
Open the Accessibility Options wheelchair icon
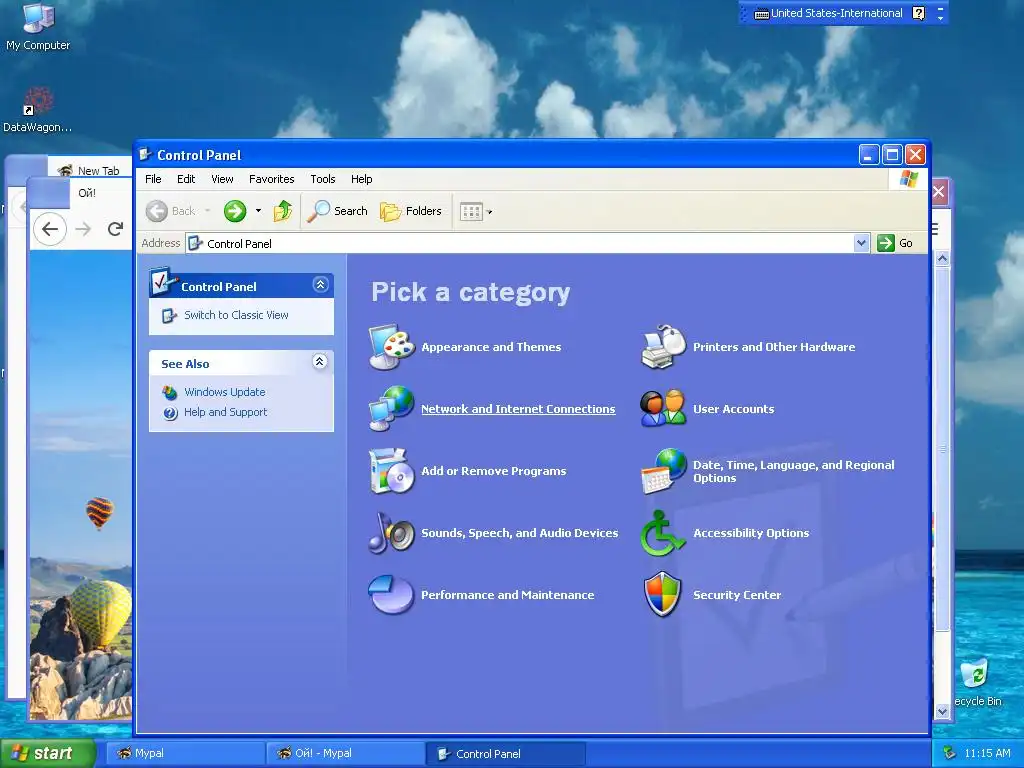662,532
